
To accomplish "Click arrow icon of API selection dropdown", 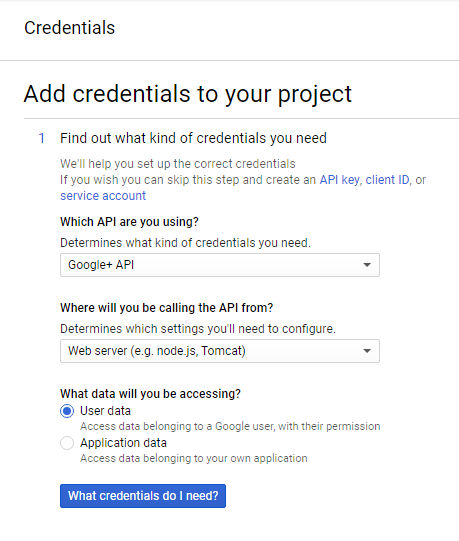I will (367, 265).
